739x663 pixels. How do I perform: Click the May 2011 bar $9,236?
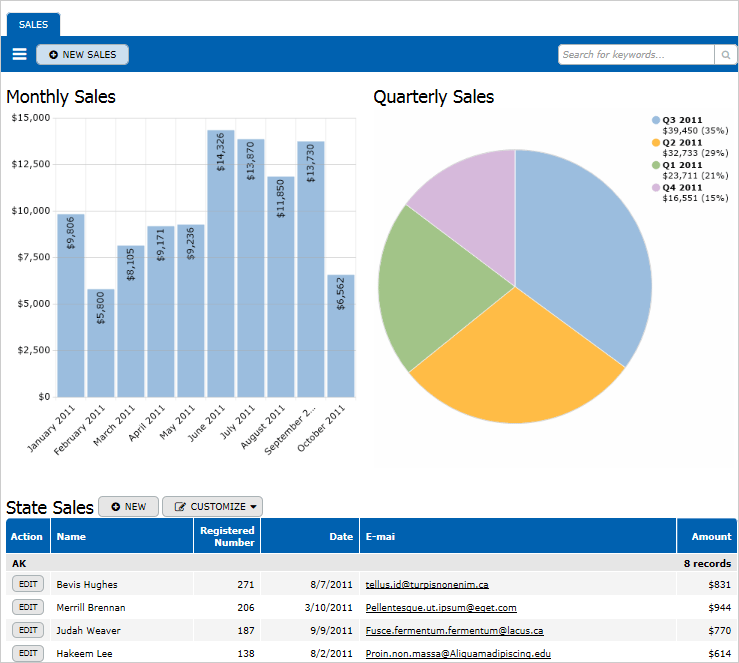[x=191, y=311]
